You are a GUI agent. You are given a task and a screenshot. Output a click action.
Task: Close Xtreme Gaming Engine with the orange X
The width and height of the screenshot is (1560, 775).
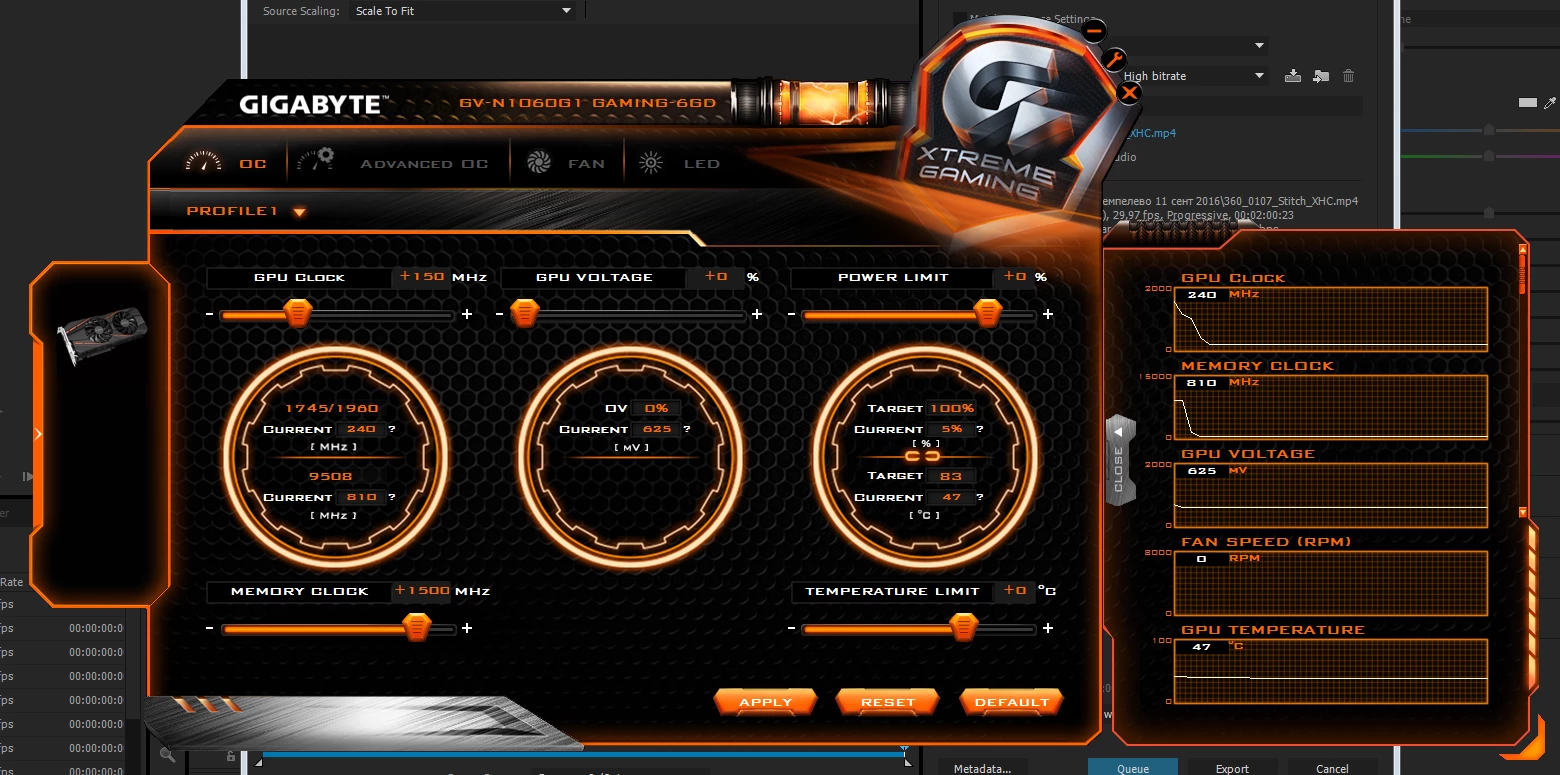click(1129, 93)
